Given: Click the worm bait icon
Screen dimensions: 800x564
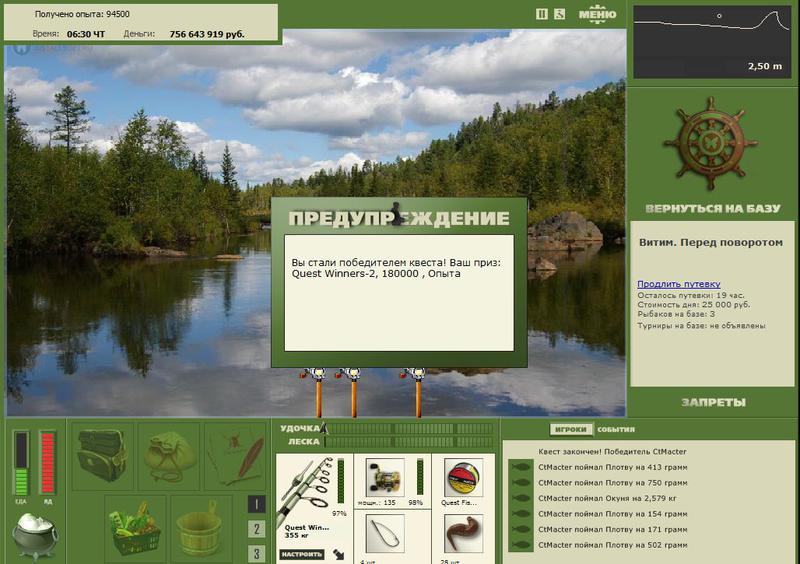Looking at the screenshot, I should coord(463,534).
